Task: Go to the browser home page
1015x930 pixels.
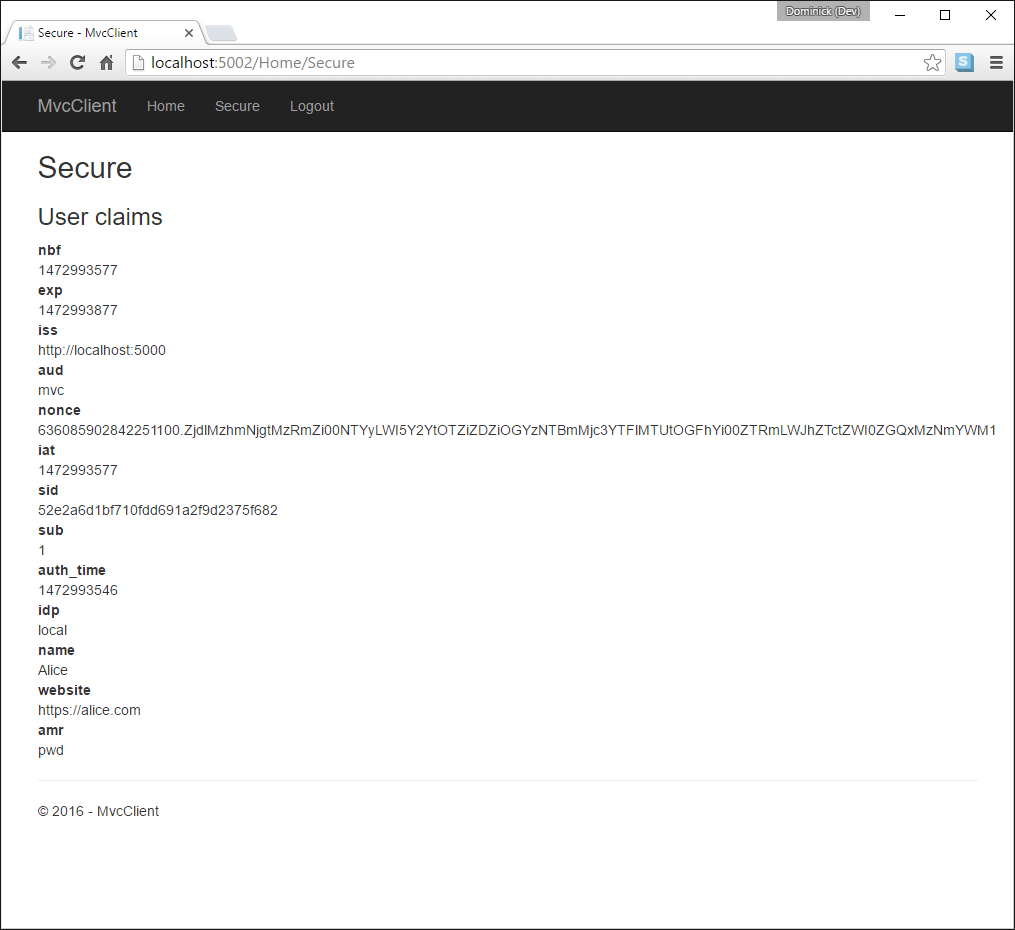Action: [x=106, y=63]
